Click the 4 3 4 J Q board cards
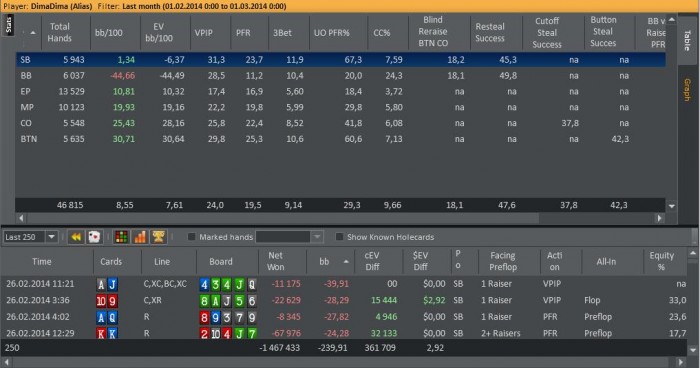Screen dimensions: 700x368 [x=228, y=284]
